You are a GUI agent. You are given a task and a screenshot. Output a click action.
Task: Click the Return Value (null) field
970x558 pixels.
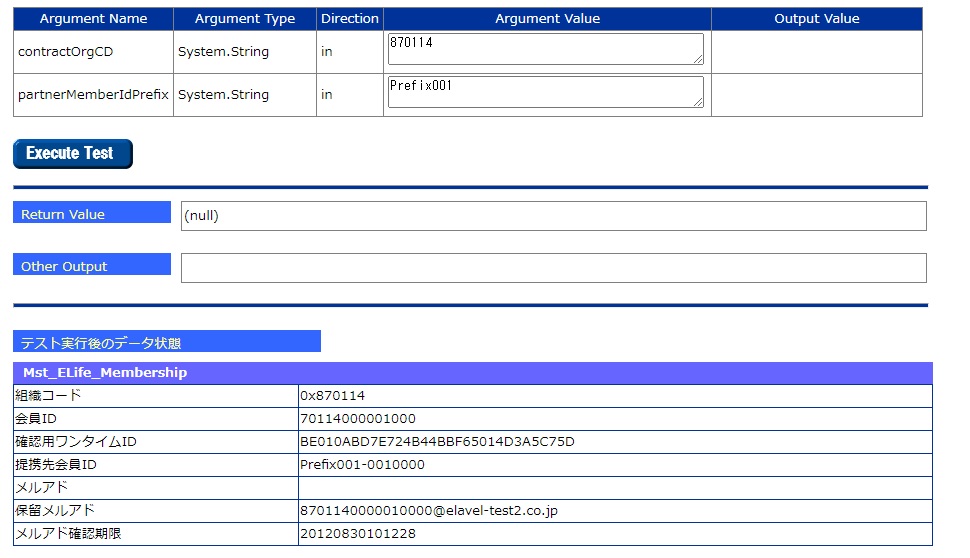pos(554,216)
